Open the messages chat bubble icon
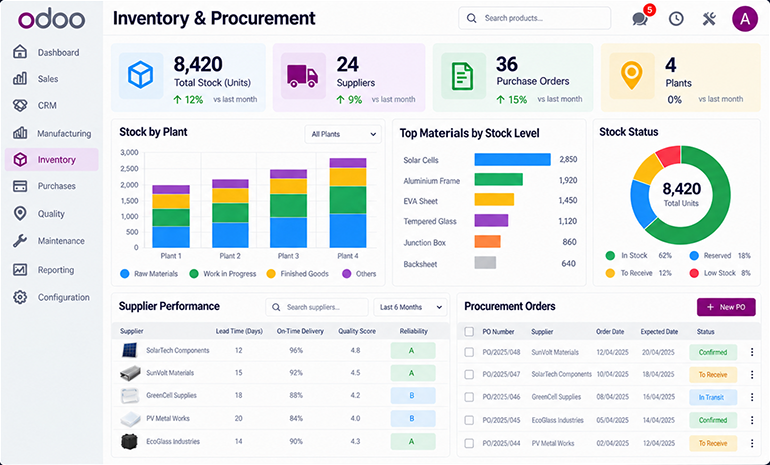The image size is (770, 465). (640, 19)
